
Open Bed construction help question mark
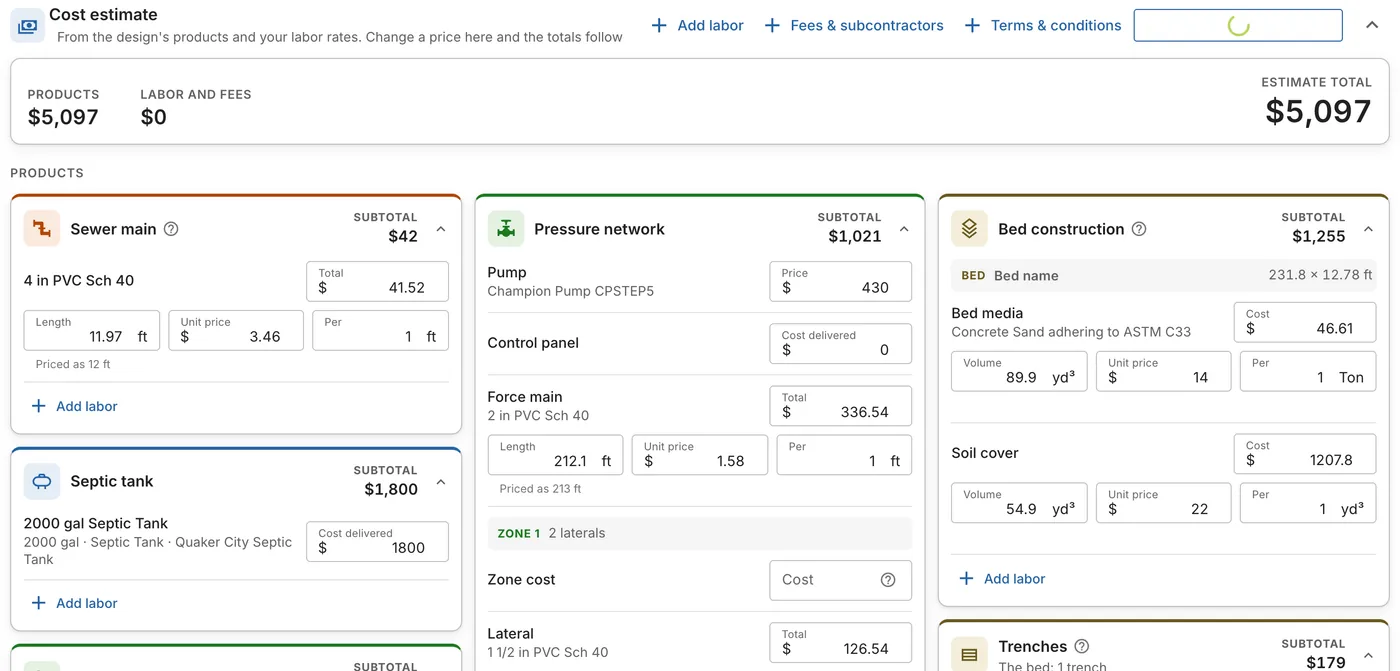click(x=1138, y=229)
